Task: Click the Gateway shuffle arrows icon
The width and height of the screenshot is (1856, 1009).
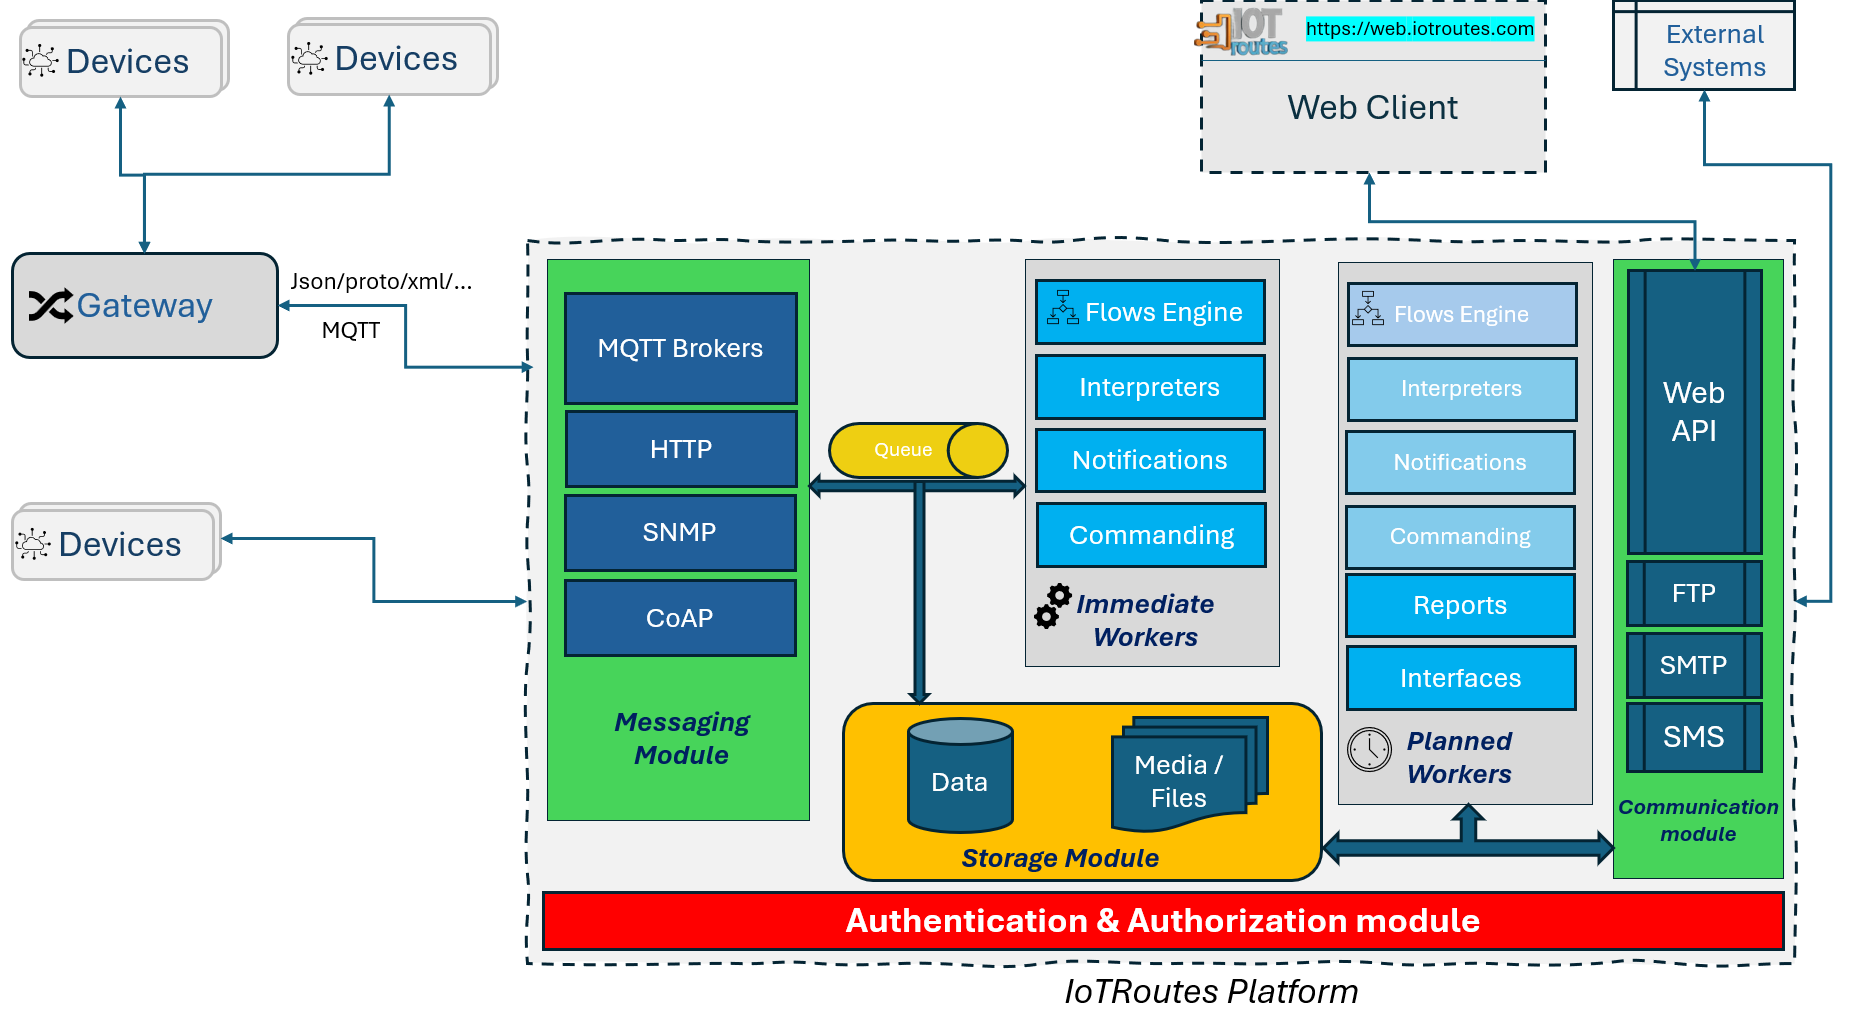Action: (x=50, y=306)
